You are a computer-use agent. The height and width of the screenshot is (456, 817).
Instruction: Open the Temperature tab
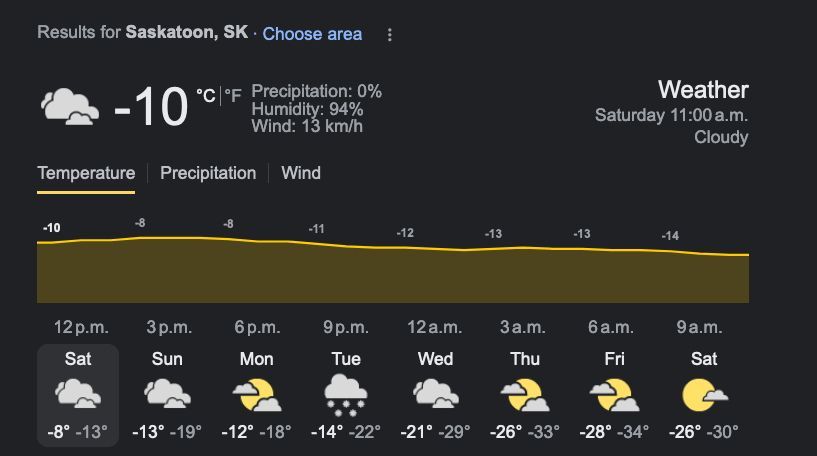(86, 173)
